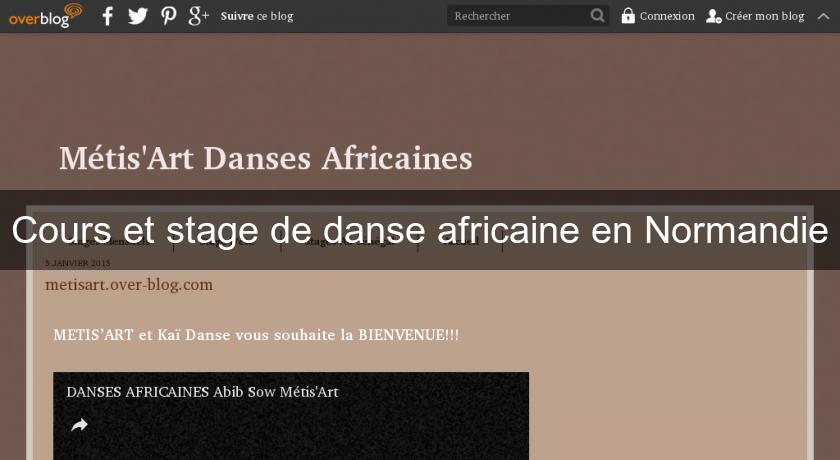Click the search magnifier icon

pyautogui.click(x=597, y=16)
